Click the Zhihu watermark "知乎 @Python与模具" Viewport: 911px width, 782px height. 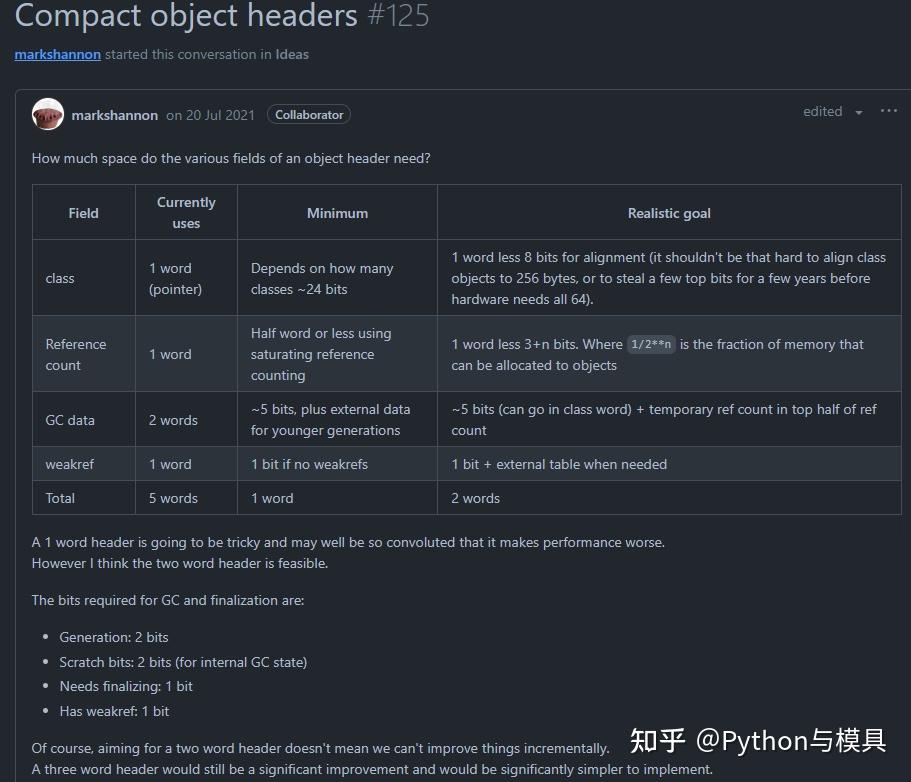click(757, 742)
